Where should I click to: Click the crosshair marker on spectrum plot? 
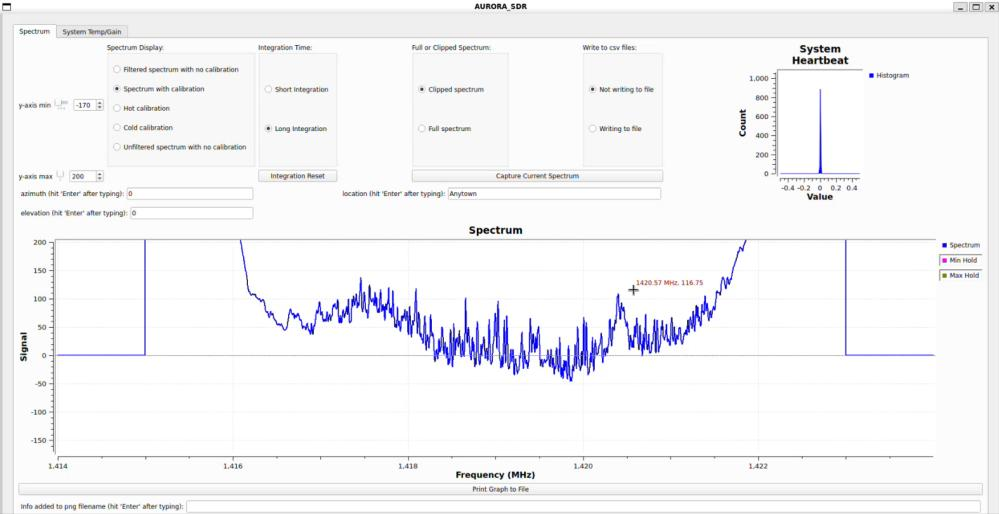click(633, 290)
